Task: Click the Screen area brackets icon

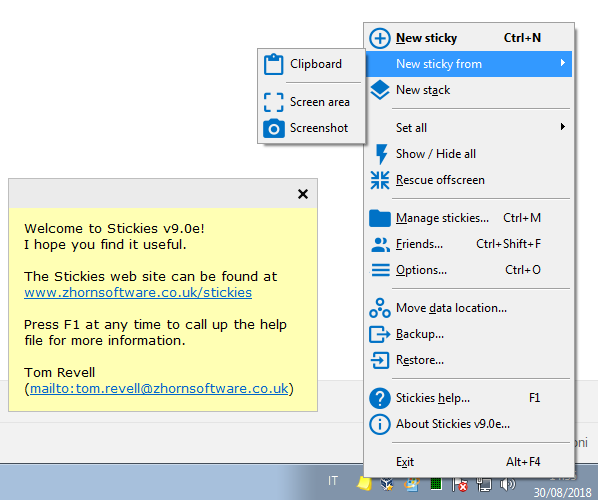Action: coord(273,102)
